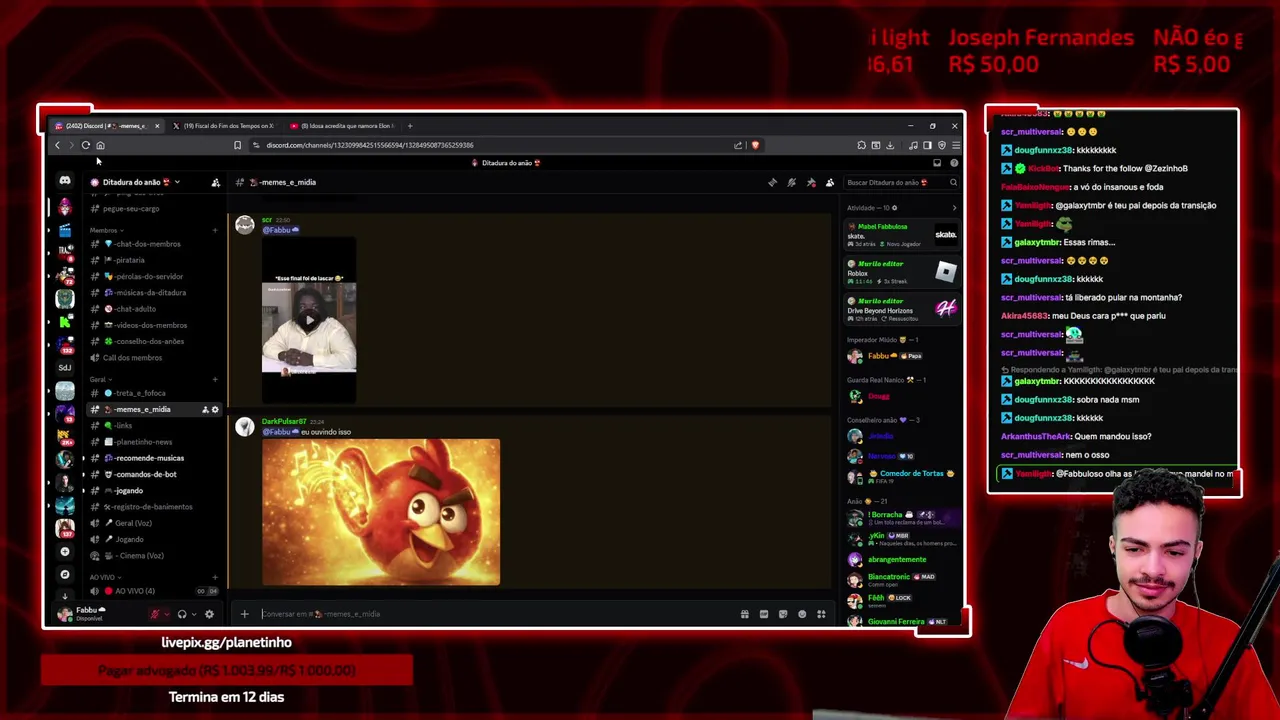Viewport: 1280px width, 720px height.
Task: Open browser downloads icon
Action: tap(890, 145)
